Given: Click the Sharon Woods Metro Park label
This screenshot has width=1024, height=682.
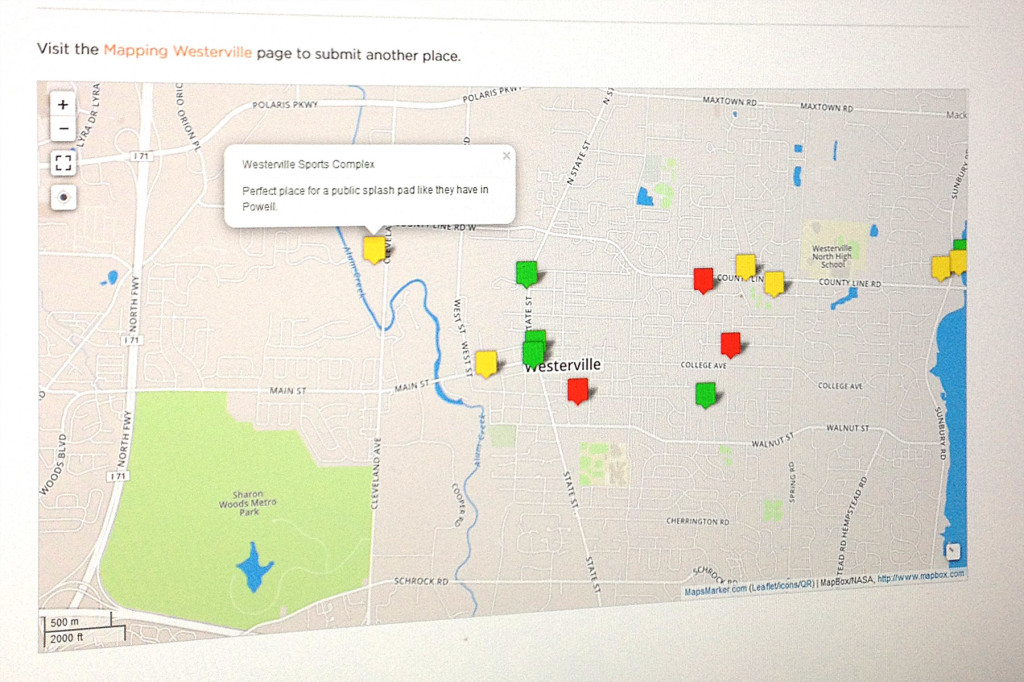Looking at the screenshot, I should (247, 503).
